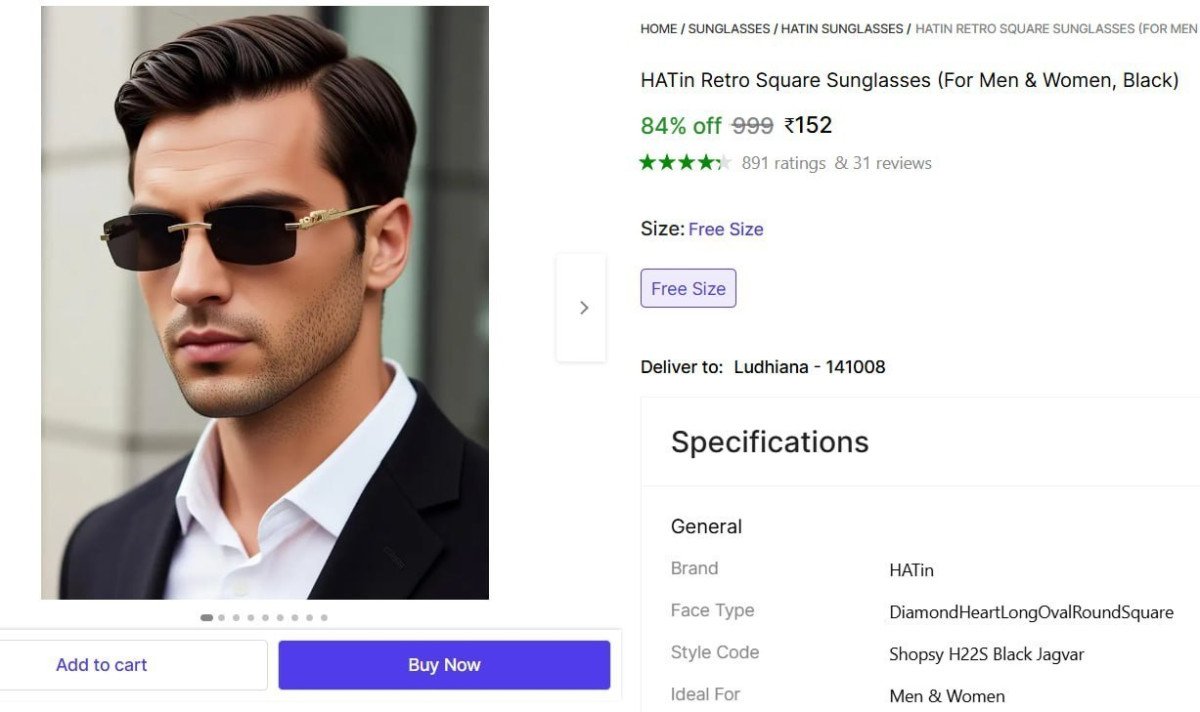
Task: Click the last carousel dot indicator
Action: click(324, 617)
